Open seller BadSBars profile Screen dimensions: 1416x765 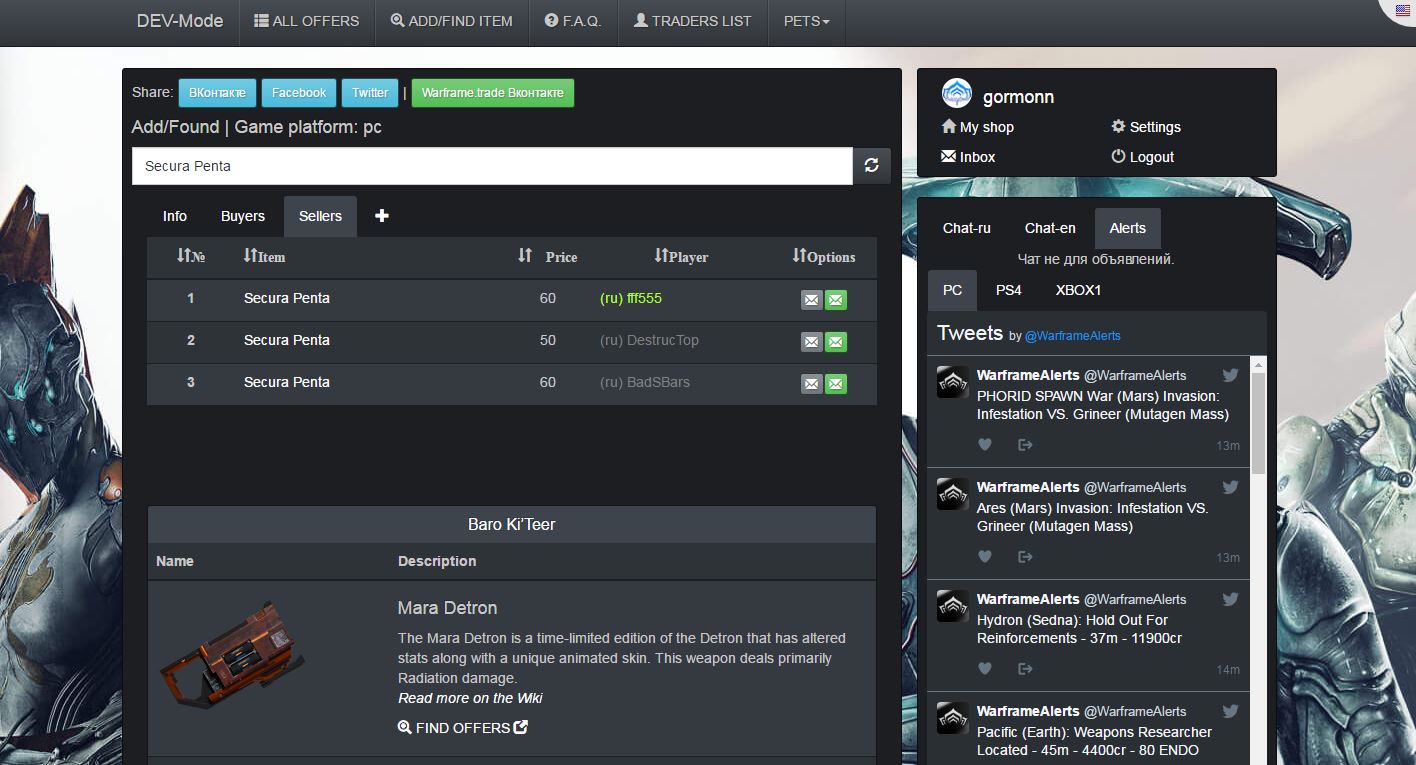645,382
